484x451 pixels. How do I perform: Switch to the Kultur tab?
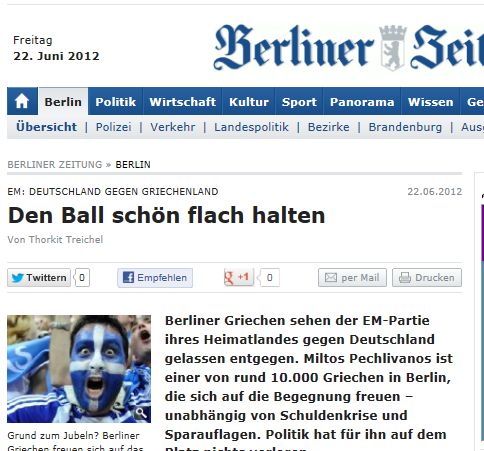[249, 102]
